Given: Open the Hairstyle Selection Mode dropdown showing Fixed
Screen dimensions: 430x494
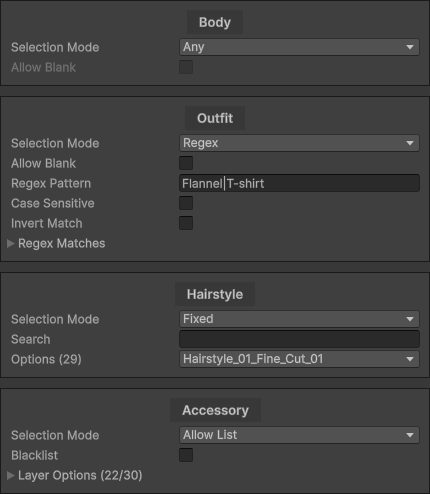Looking at the screenshot, I should pos(299,319).
